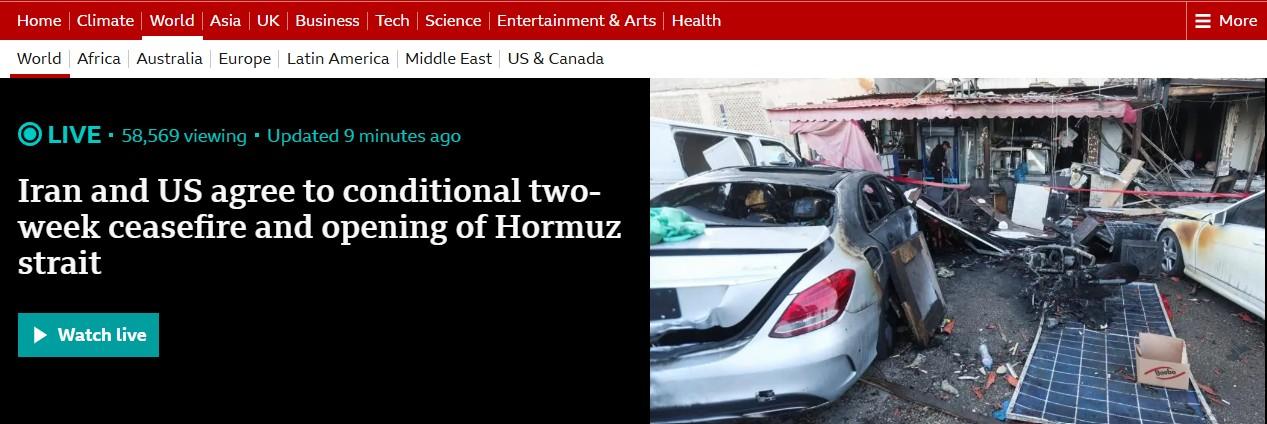Open Europe regional news
Image resolution: width=1267 pixels, height=424 pixels.
click(x=245, y=59)
